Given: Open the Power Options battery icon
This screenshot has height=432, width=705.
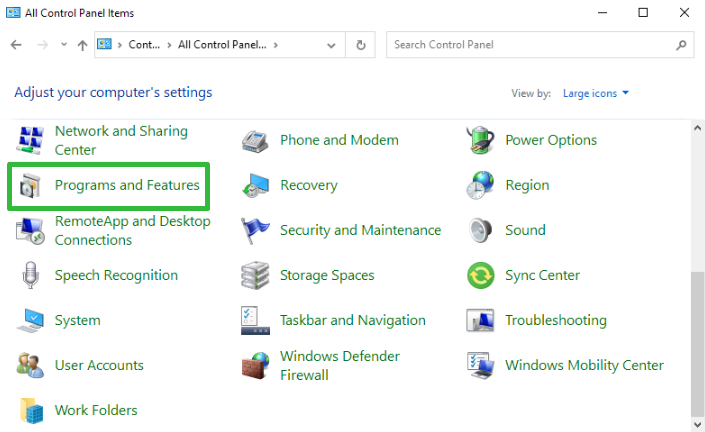Looking at the screenshot, I should (x=480, y=140).
